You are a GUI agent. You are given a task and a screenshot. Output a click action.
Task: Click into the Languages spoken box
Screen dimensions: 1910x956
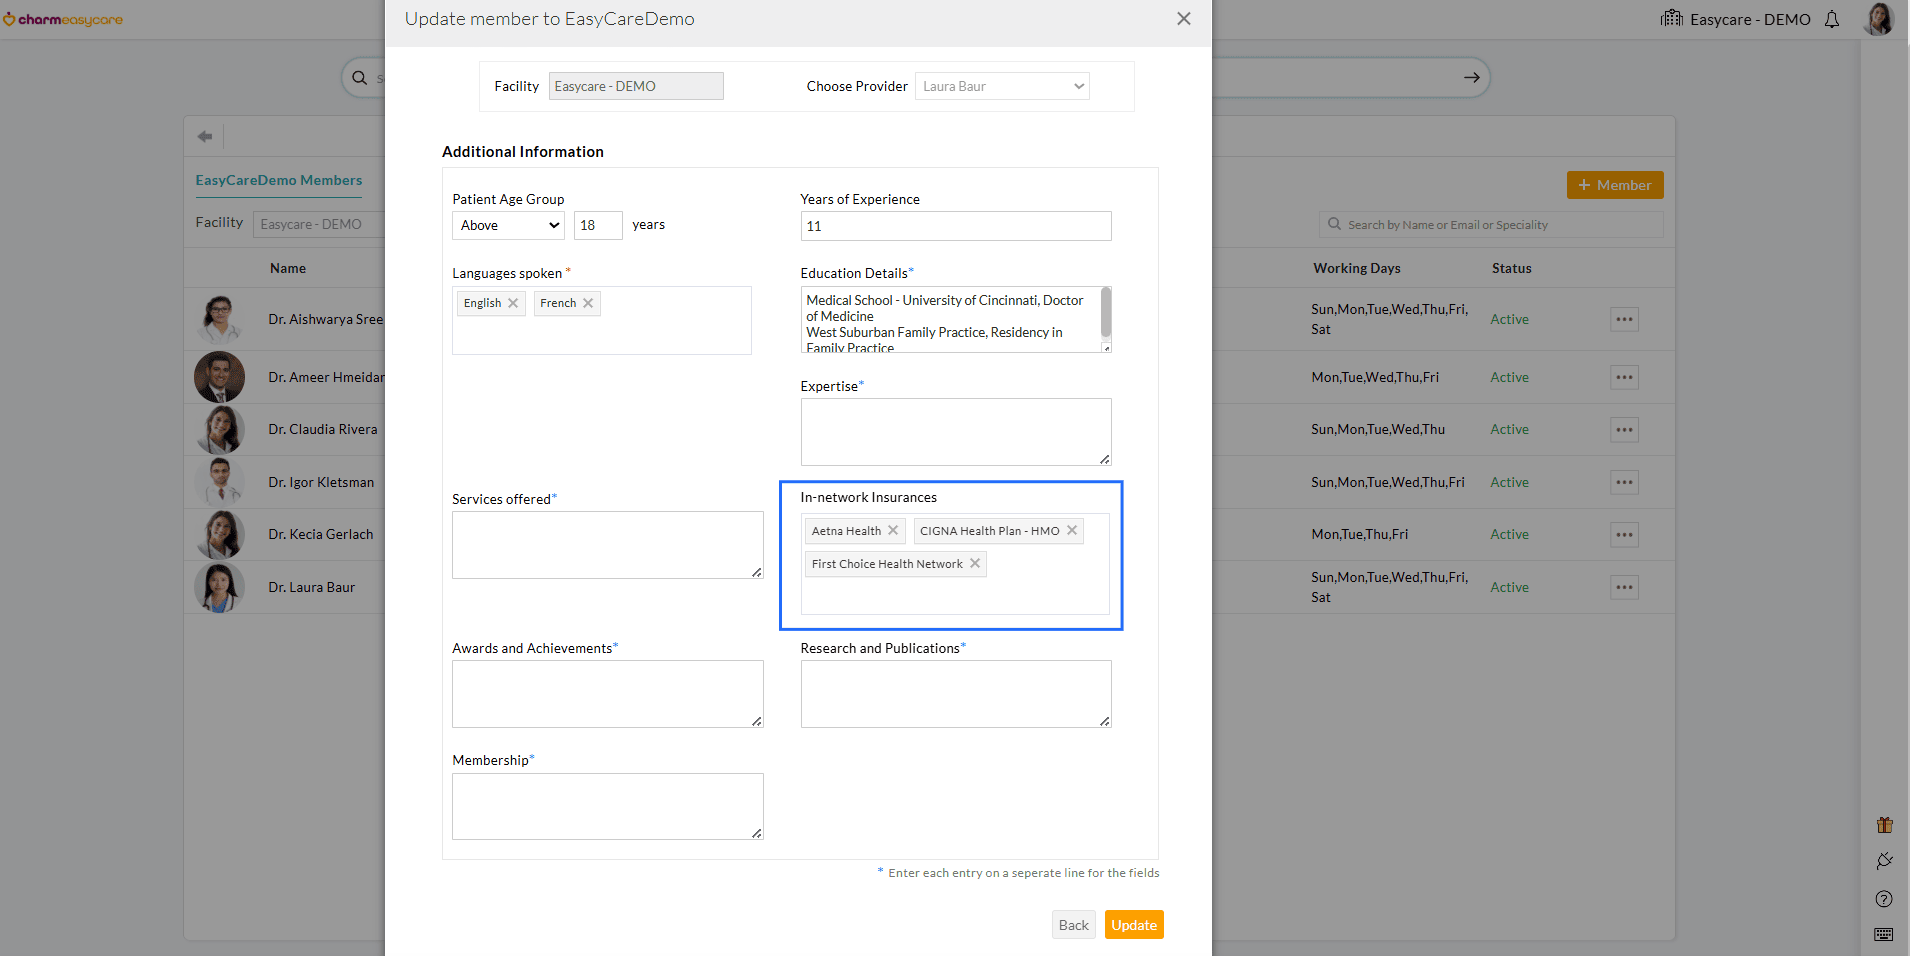(602, 320)
